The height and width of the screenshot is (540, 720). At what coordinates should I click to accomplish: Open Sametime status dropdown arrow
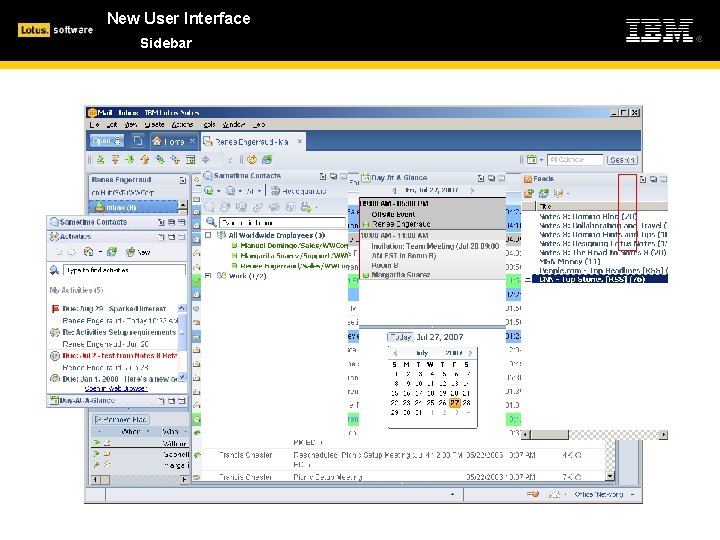[219, 191]
